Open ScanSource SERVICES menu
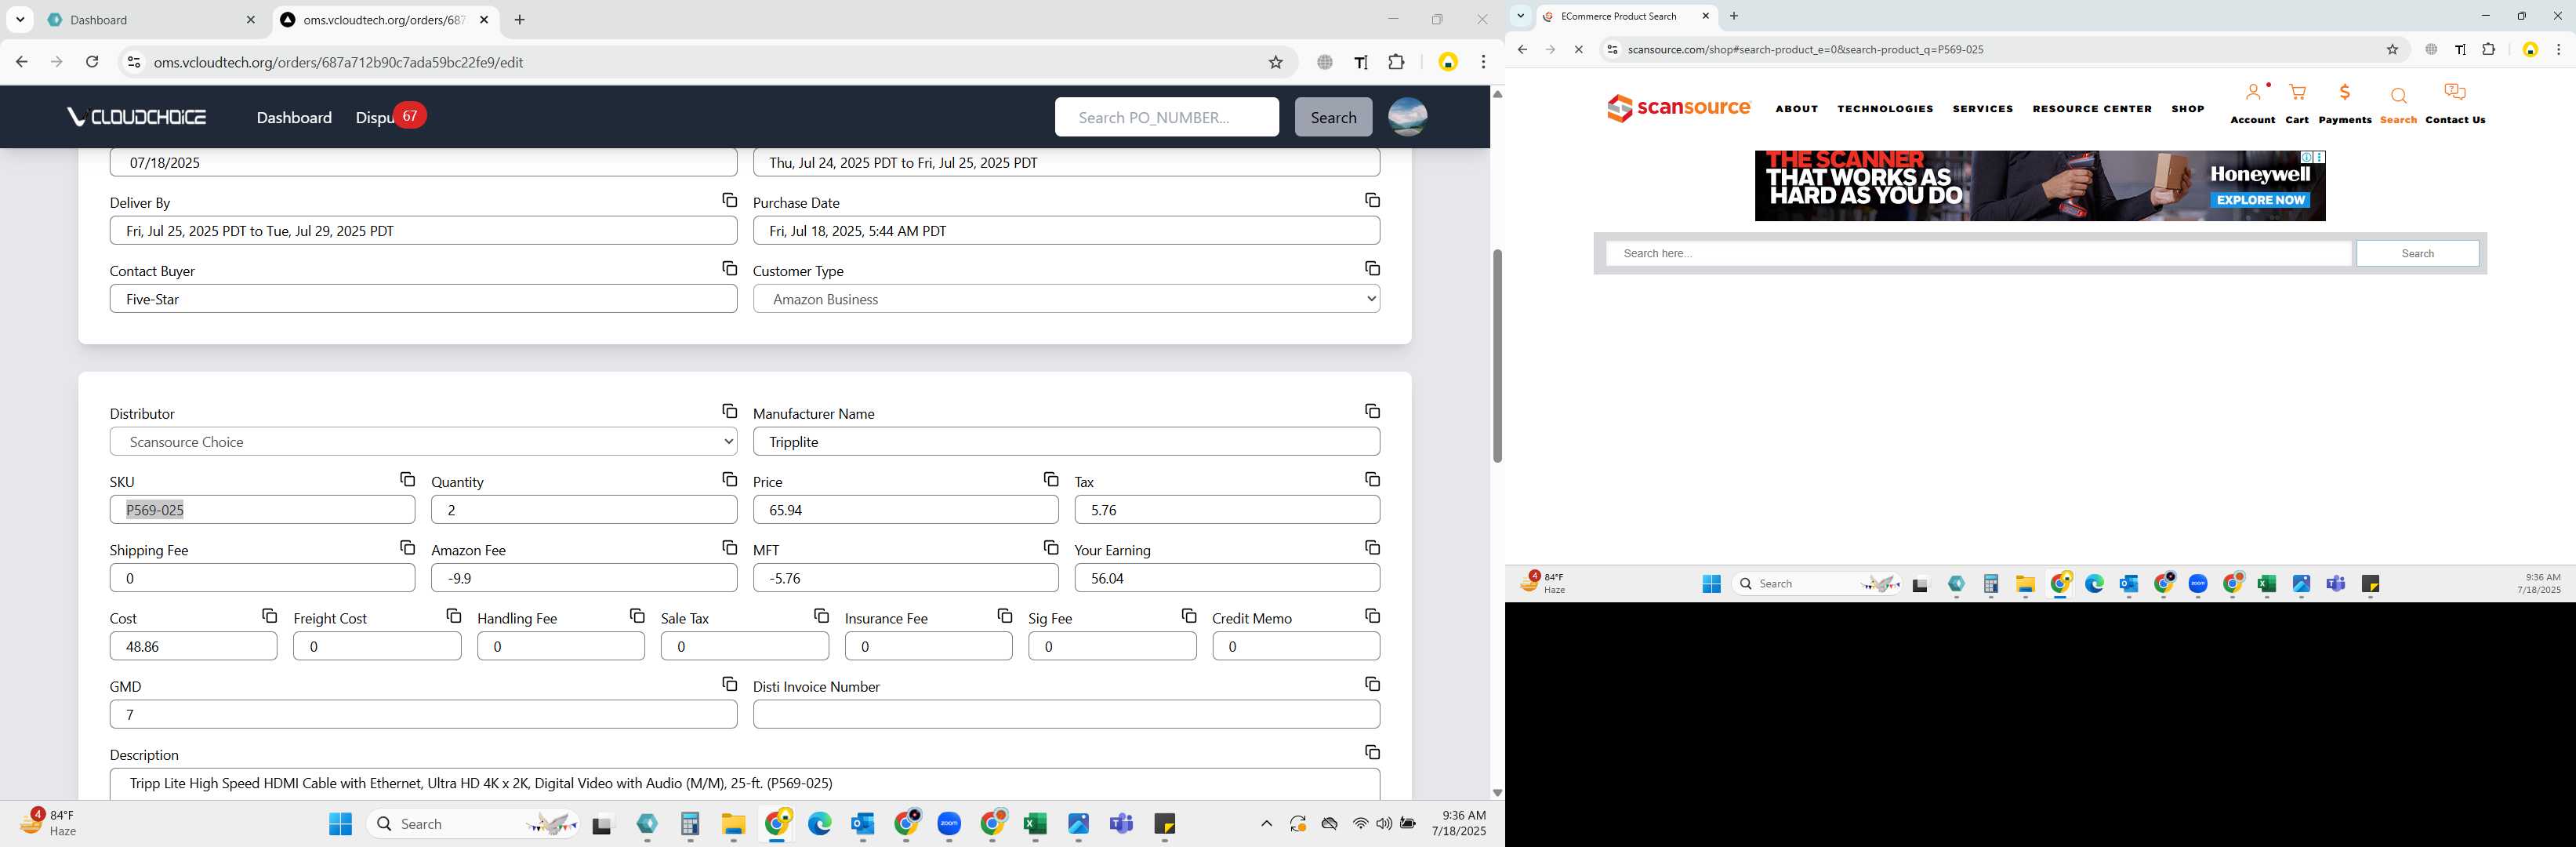The width and height of the screenshot is (2576, 847). [1982, 109]
